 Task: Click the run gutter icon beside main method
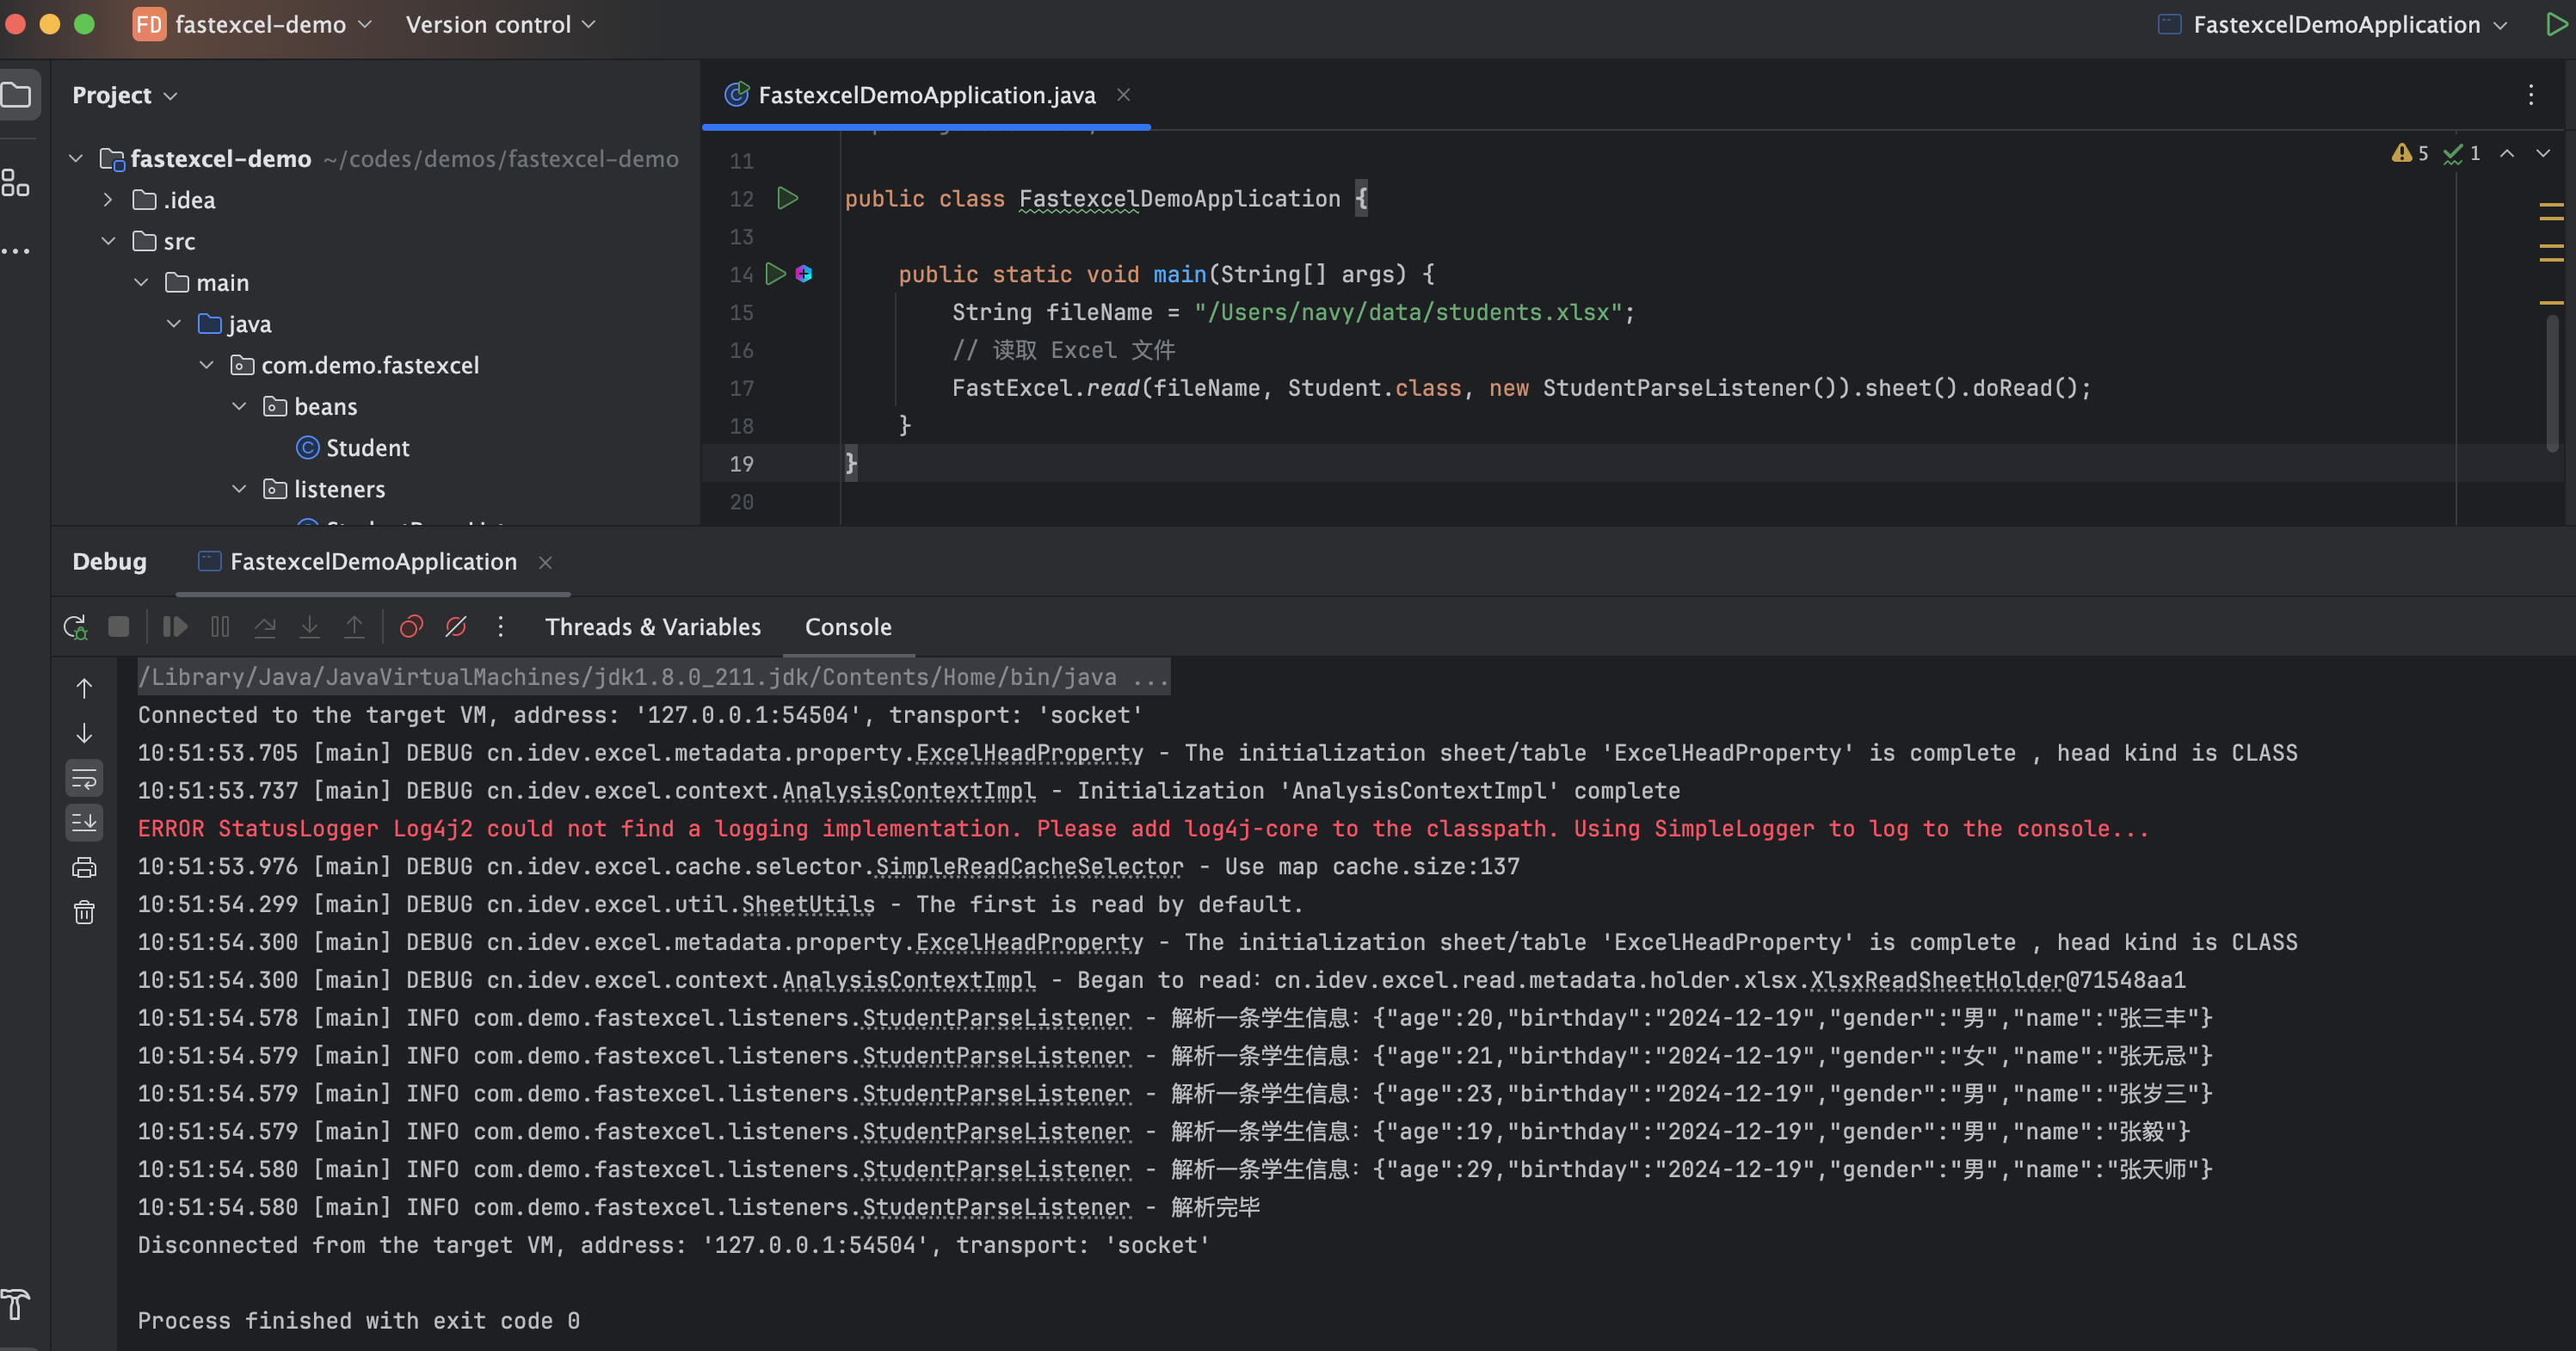click(x=775, y=274)
